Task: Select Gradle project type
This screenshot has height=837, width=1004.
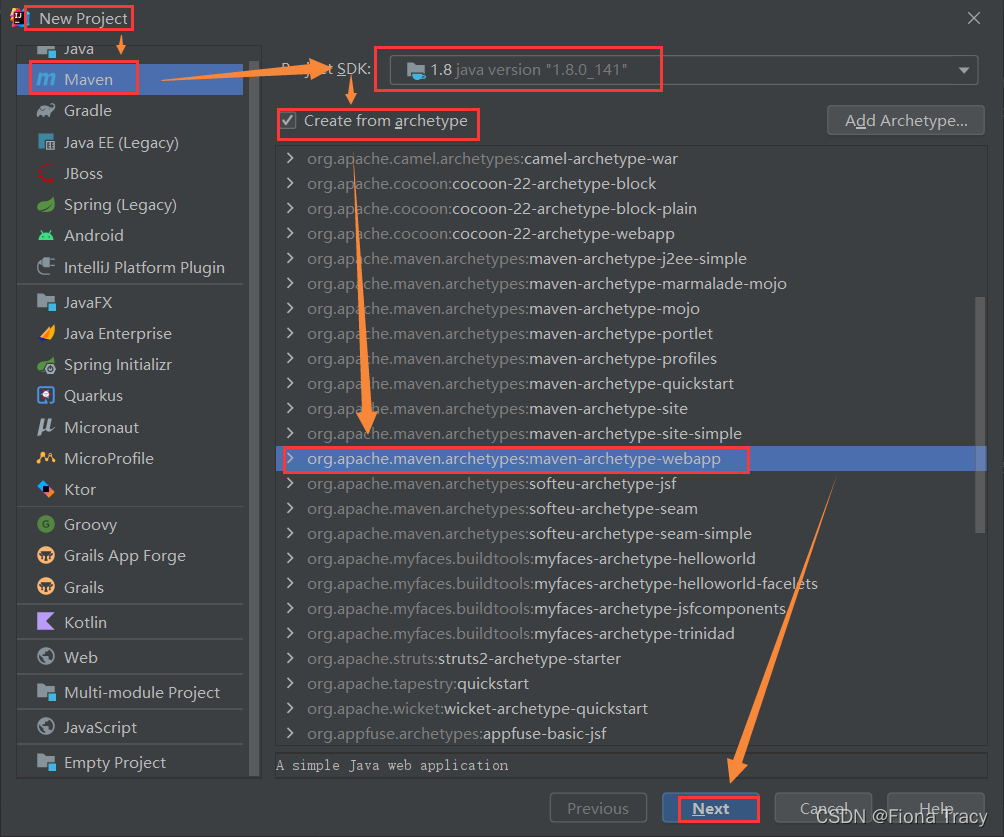Action: coord(130,111)
